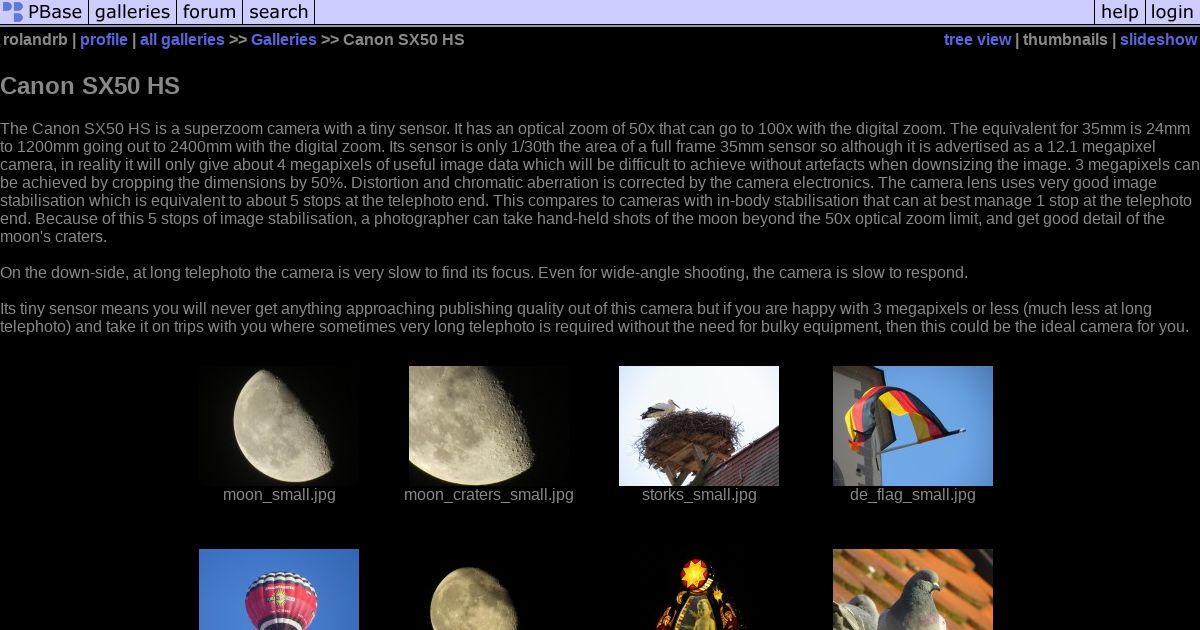Click the moon_craters_small.jpg caption
Image resolution: width=1200 pixels, height=630 pixels.
coord(489,495)
